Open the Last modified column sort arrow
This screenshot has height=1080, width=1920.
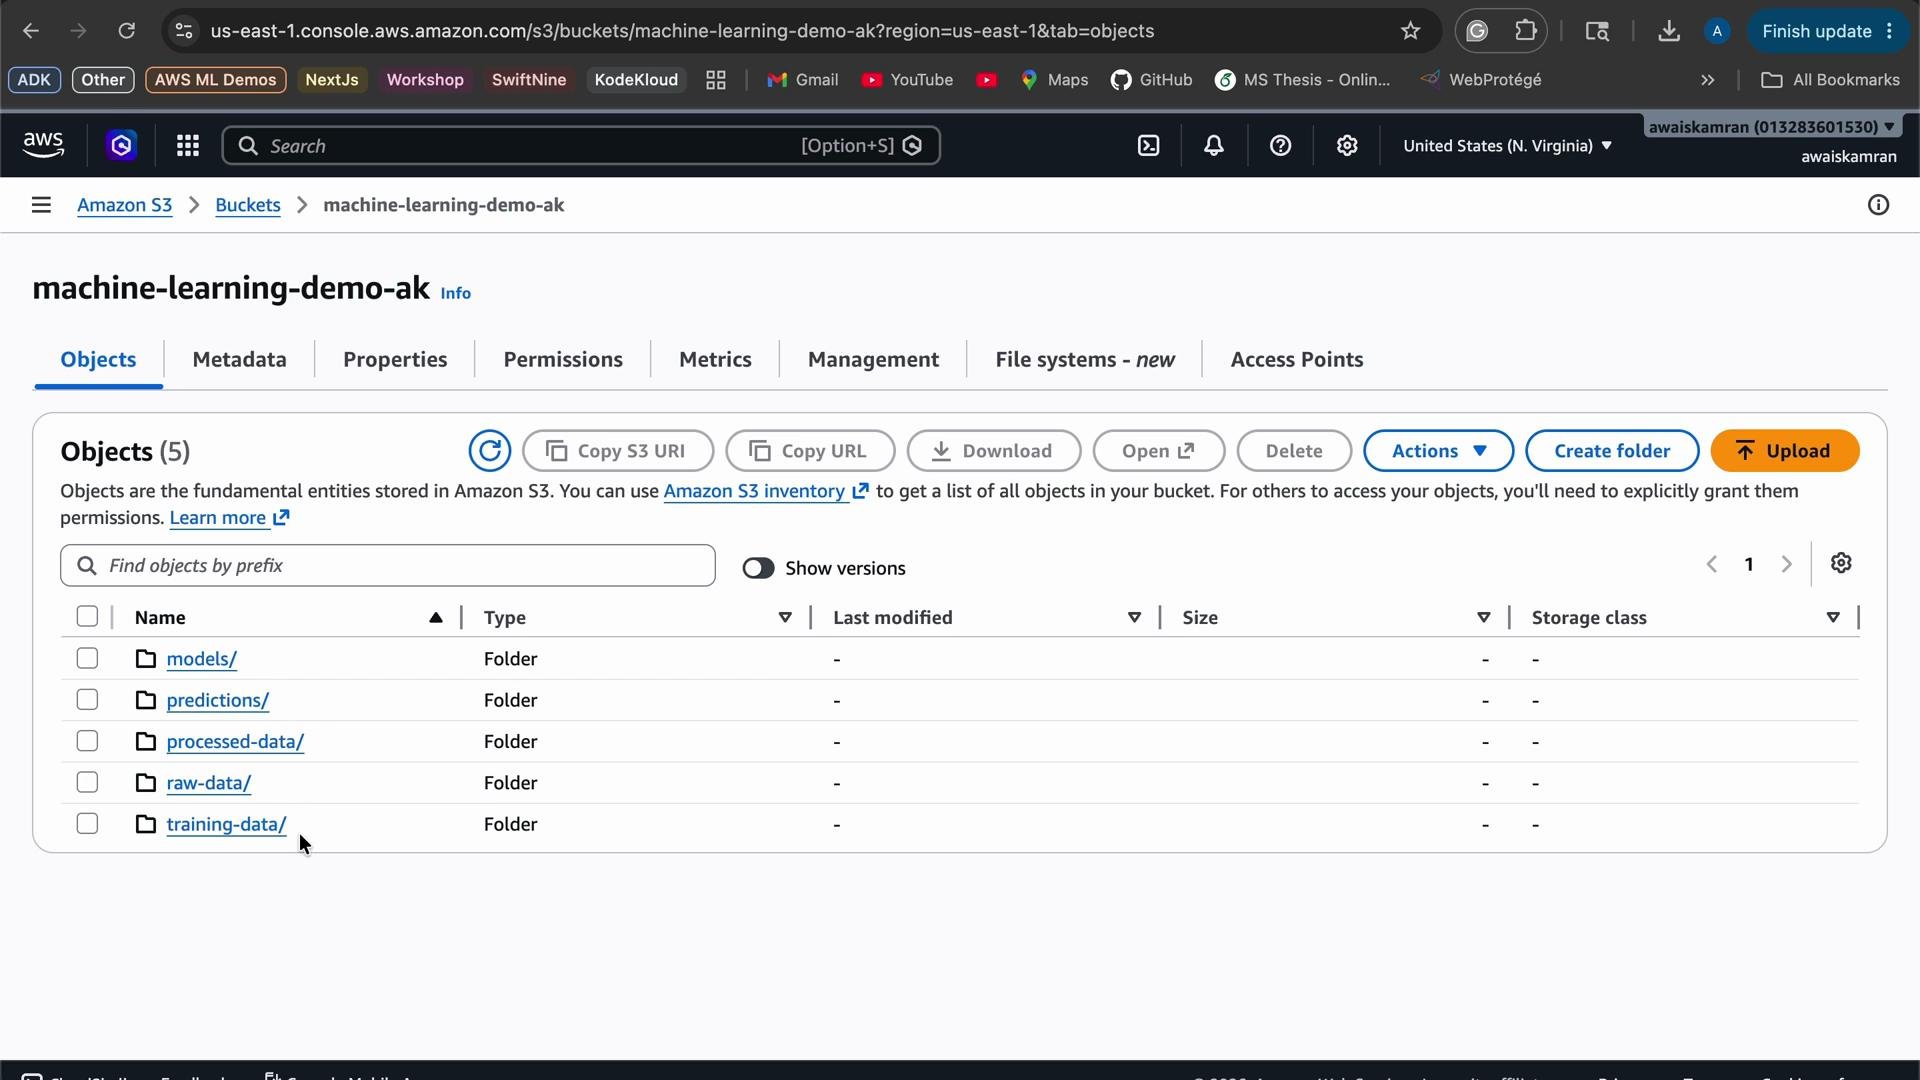pyautogui.click(x=1134, y=617)
